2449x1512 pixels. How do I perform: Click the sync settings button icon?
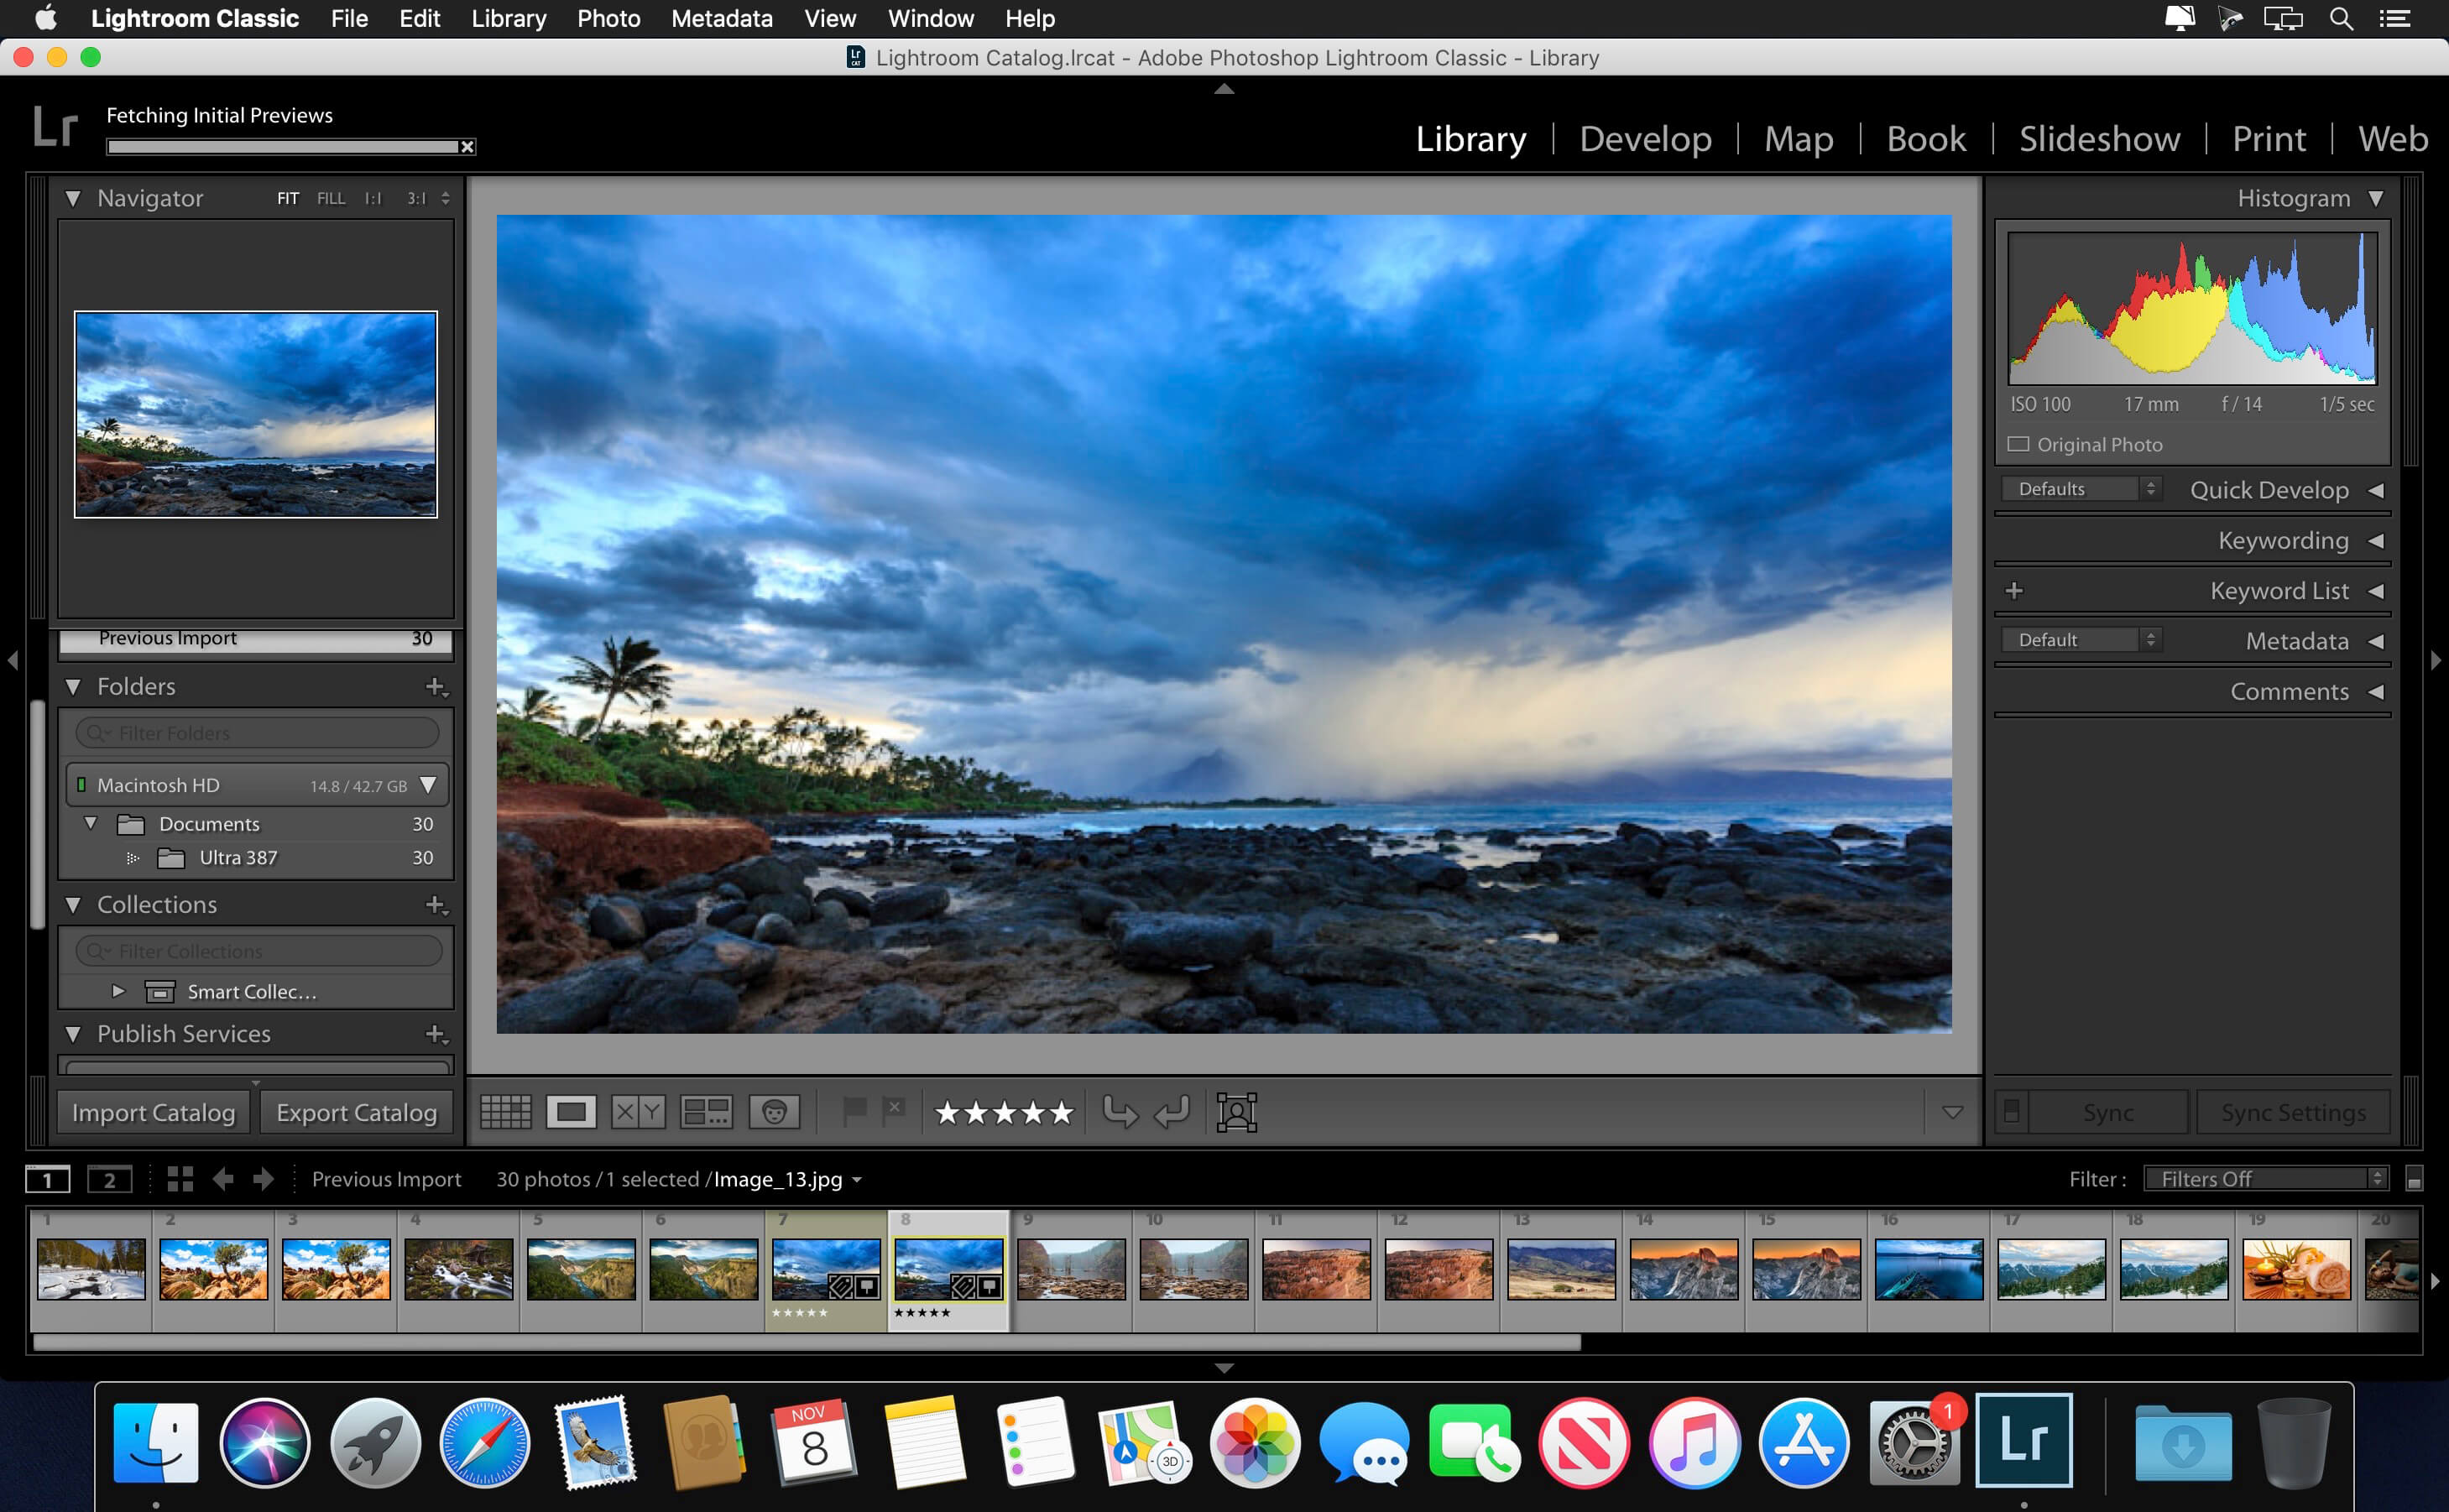[x=2291, y=1112]
